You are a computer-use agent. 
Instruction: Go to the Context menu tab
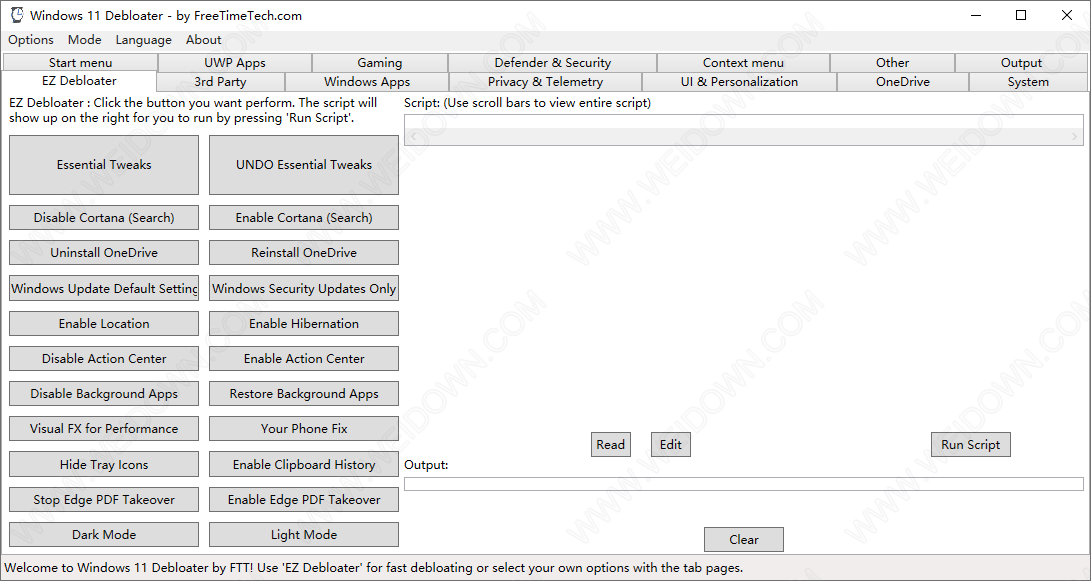(x=743, y=63)
